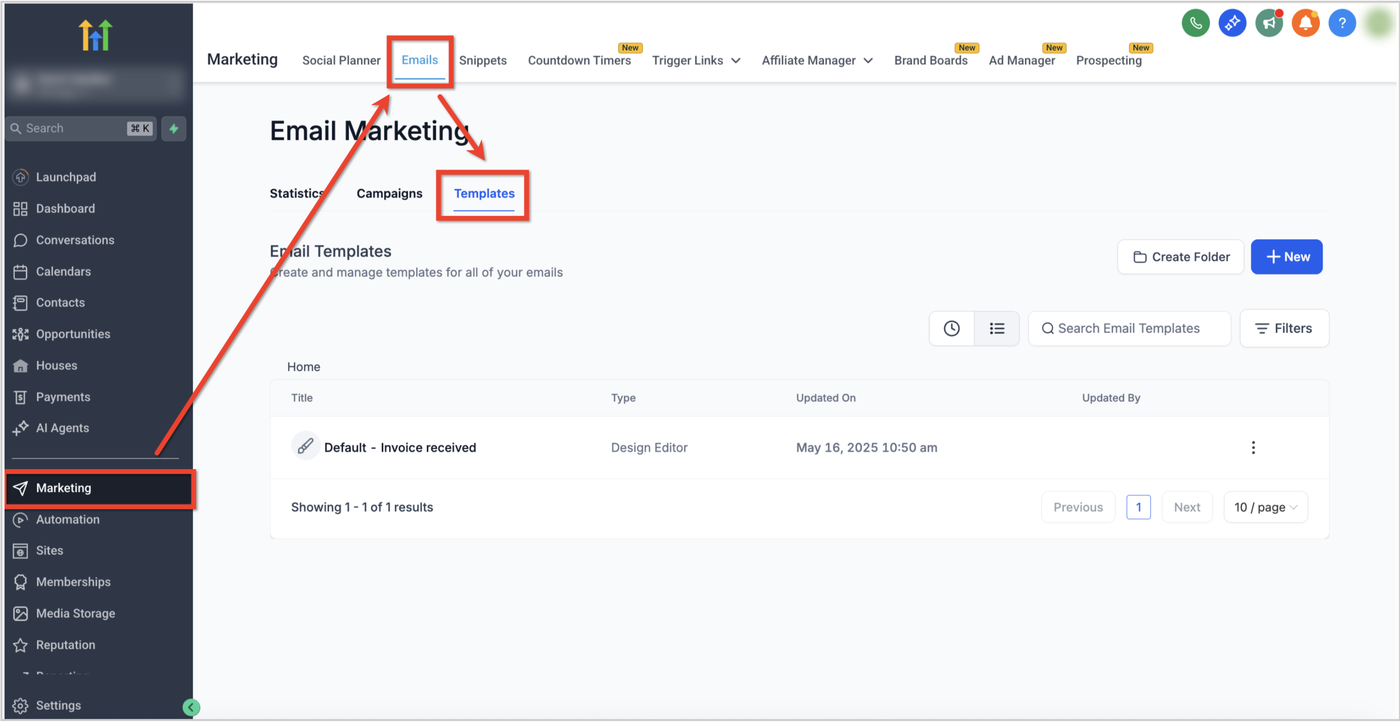Expand the Trigger Links dropdown

pos(696,61)
